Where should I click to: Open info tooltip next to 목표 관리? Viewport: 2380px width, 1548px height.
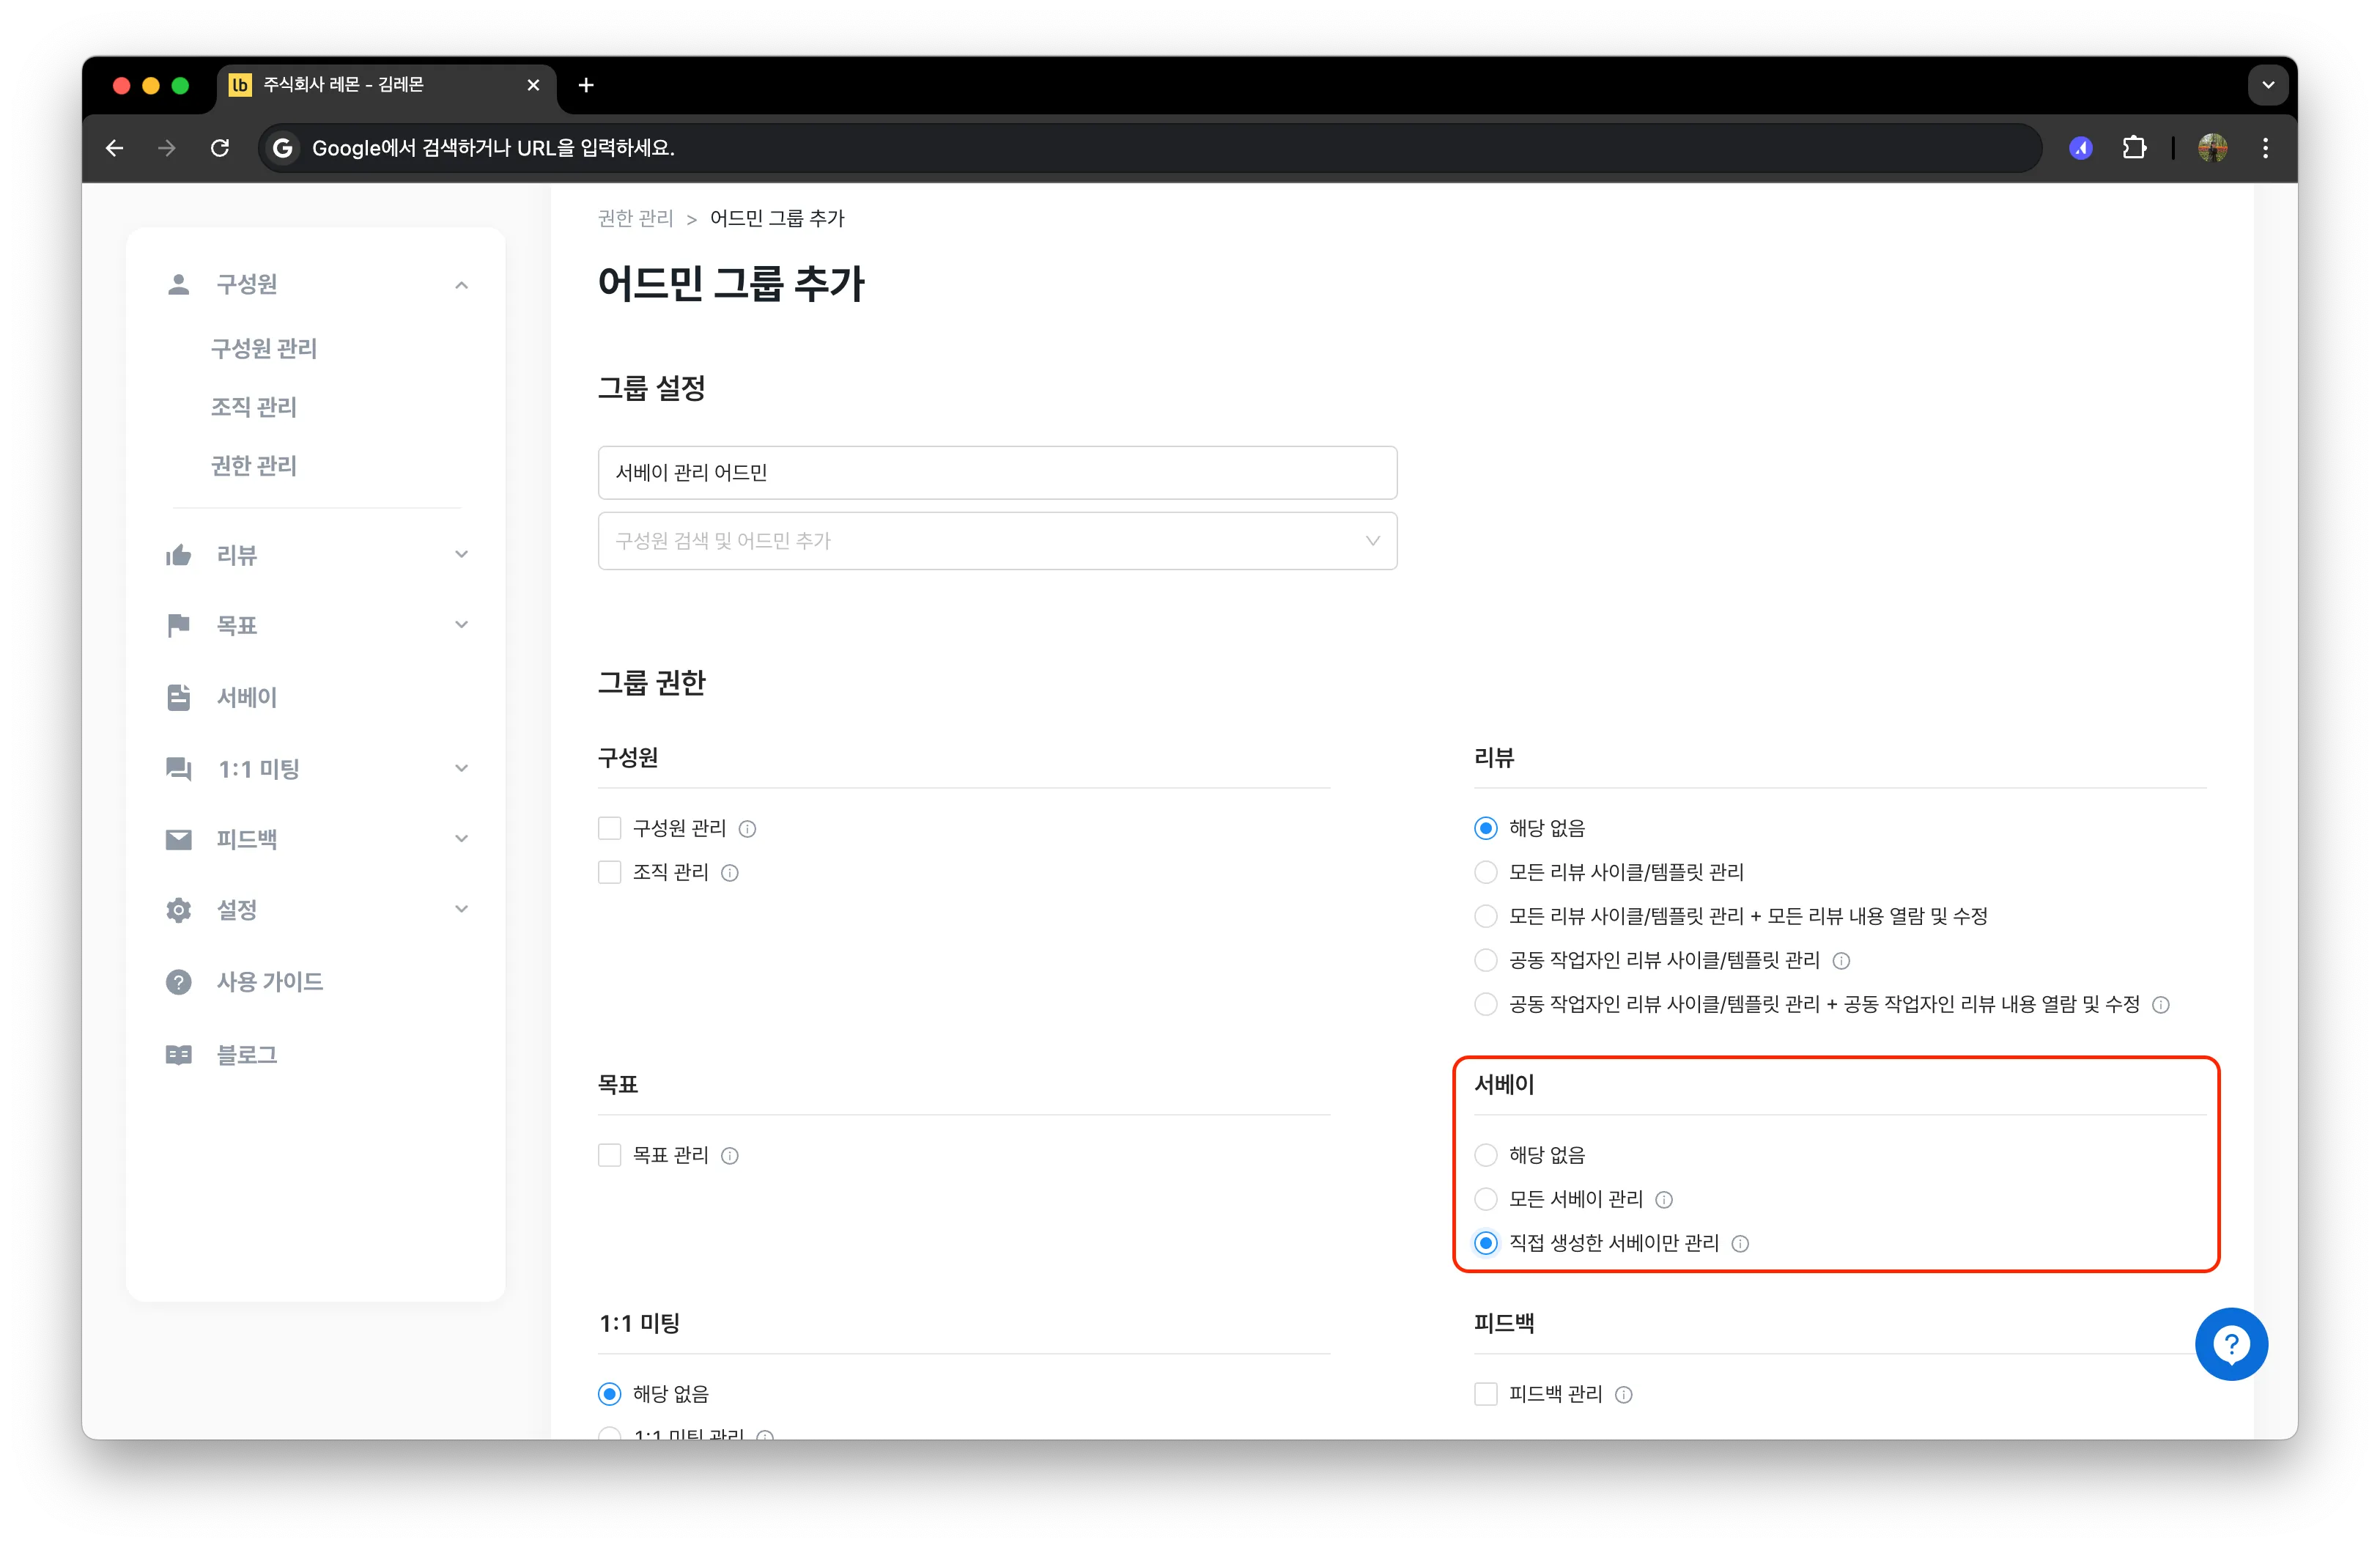click(730, 1156)
